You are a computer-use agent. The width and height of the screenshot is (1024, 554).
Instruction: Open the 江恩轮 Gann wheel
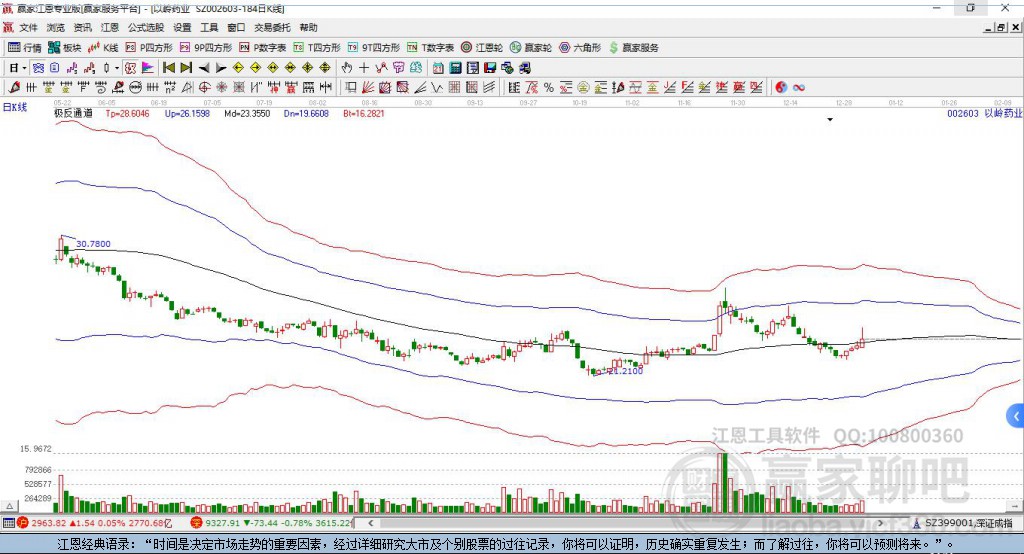coord(482,48)
